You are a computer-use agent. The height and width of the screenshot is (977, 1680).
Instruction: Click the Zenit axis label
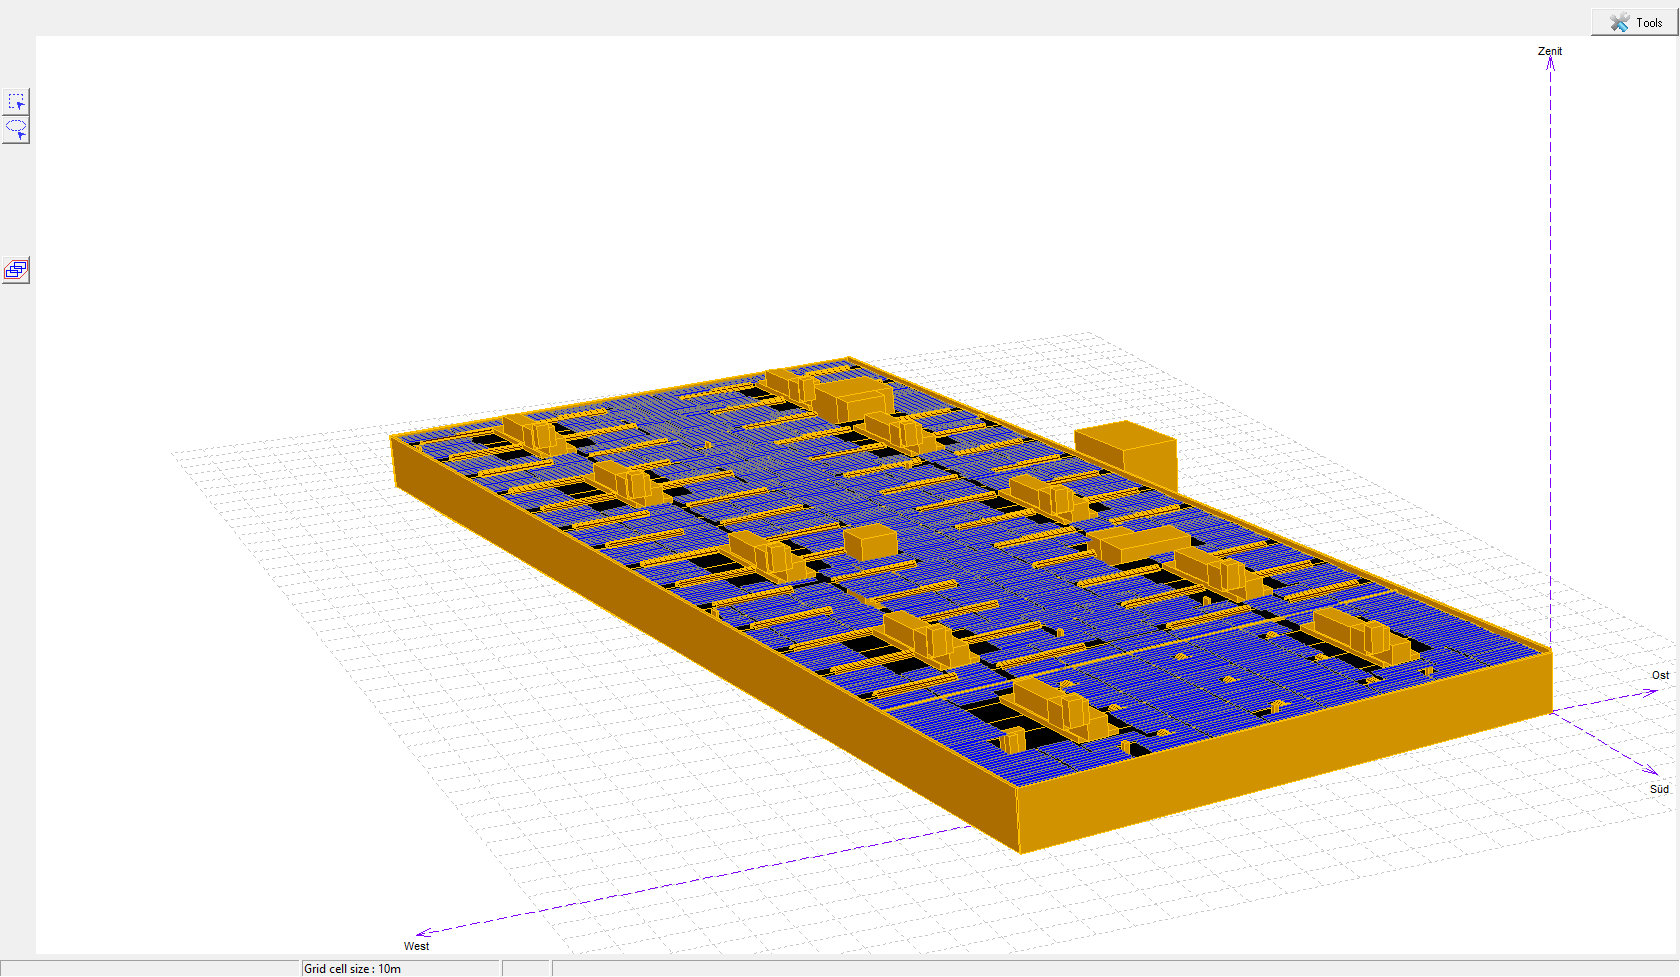1551,51
